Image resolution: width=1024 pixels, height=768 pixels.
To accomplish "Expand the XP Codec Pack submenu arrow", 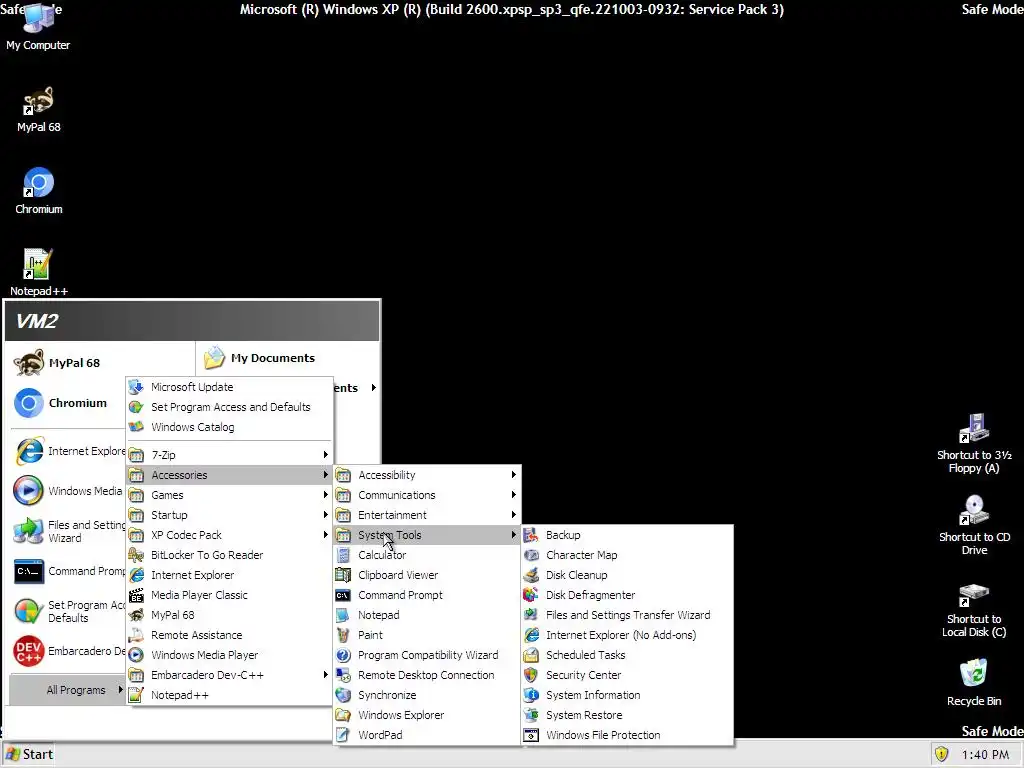I will click(325, 535).
